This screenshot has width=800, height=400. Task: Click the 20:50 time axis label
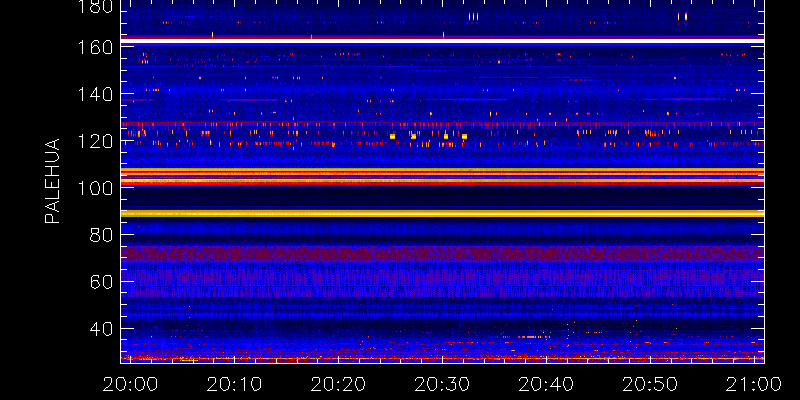click(x=650, y=384)
